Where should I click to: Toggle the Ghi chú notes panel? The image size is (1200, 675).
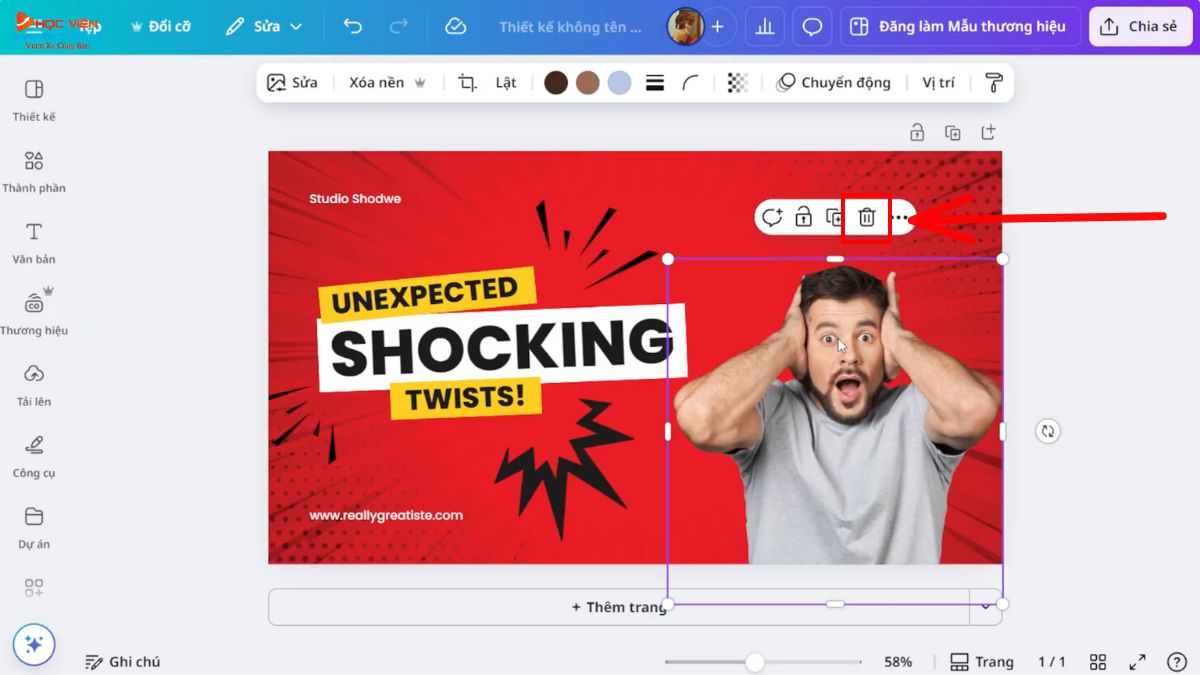123,662
